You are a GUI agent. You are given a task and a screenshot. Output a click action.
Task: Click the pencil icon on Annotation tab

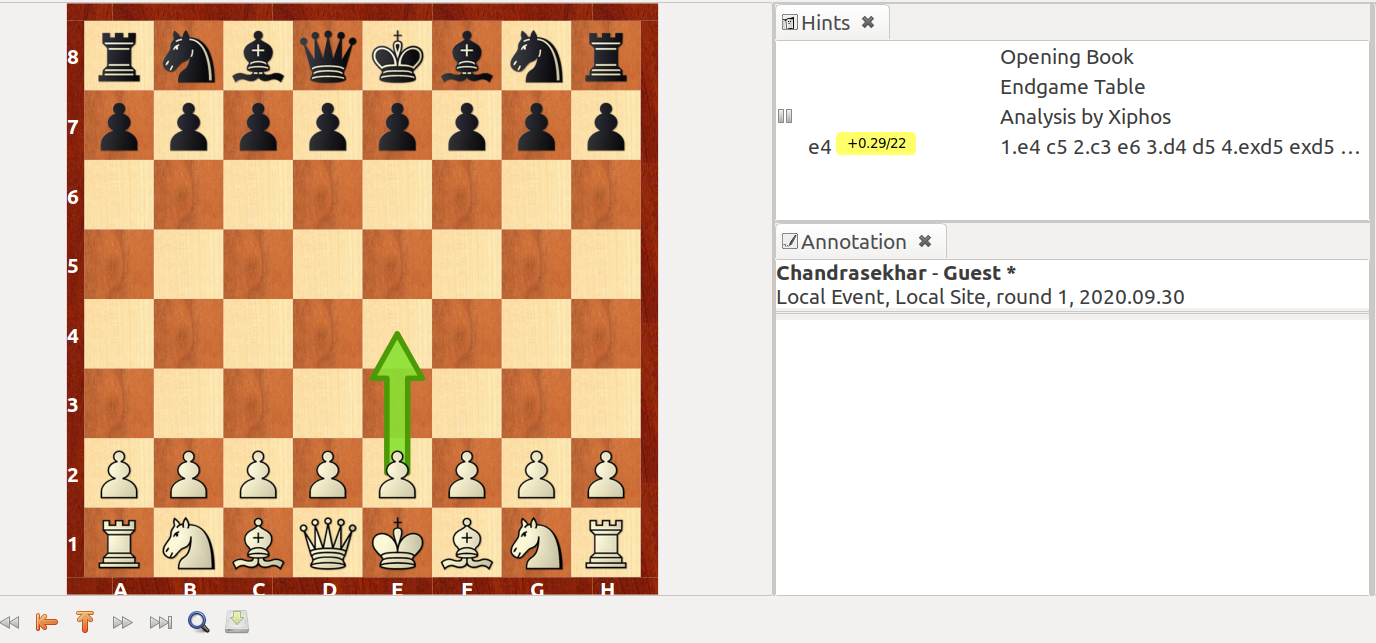click(x=790, y=240)
